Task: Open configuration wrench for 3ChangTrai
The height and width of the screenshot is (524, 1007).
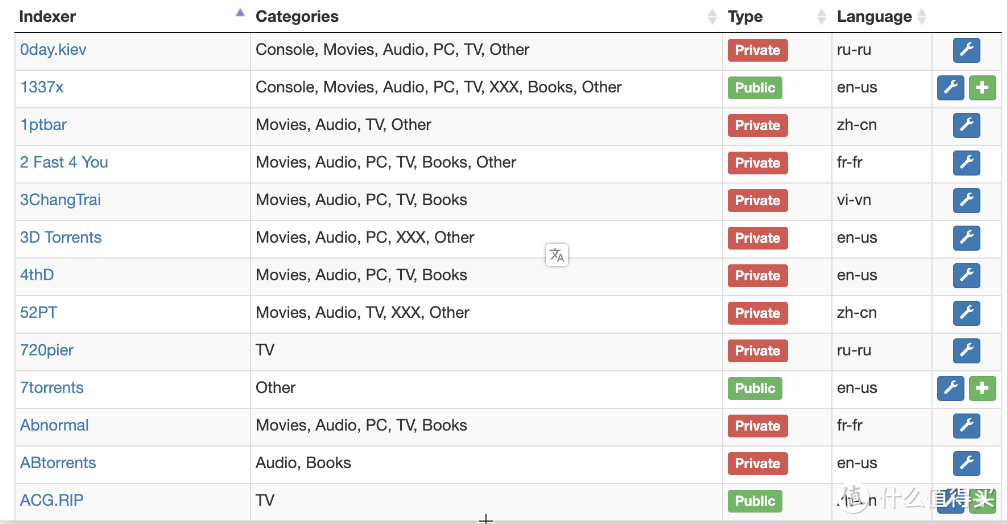Action: tap(966, 200)
